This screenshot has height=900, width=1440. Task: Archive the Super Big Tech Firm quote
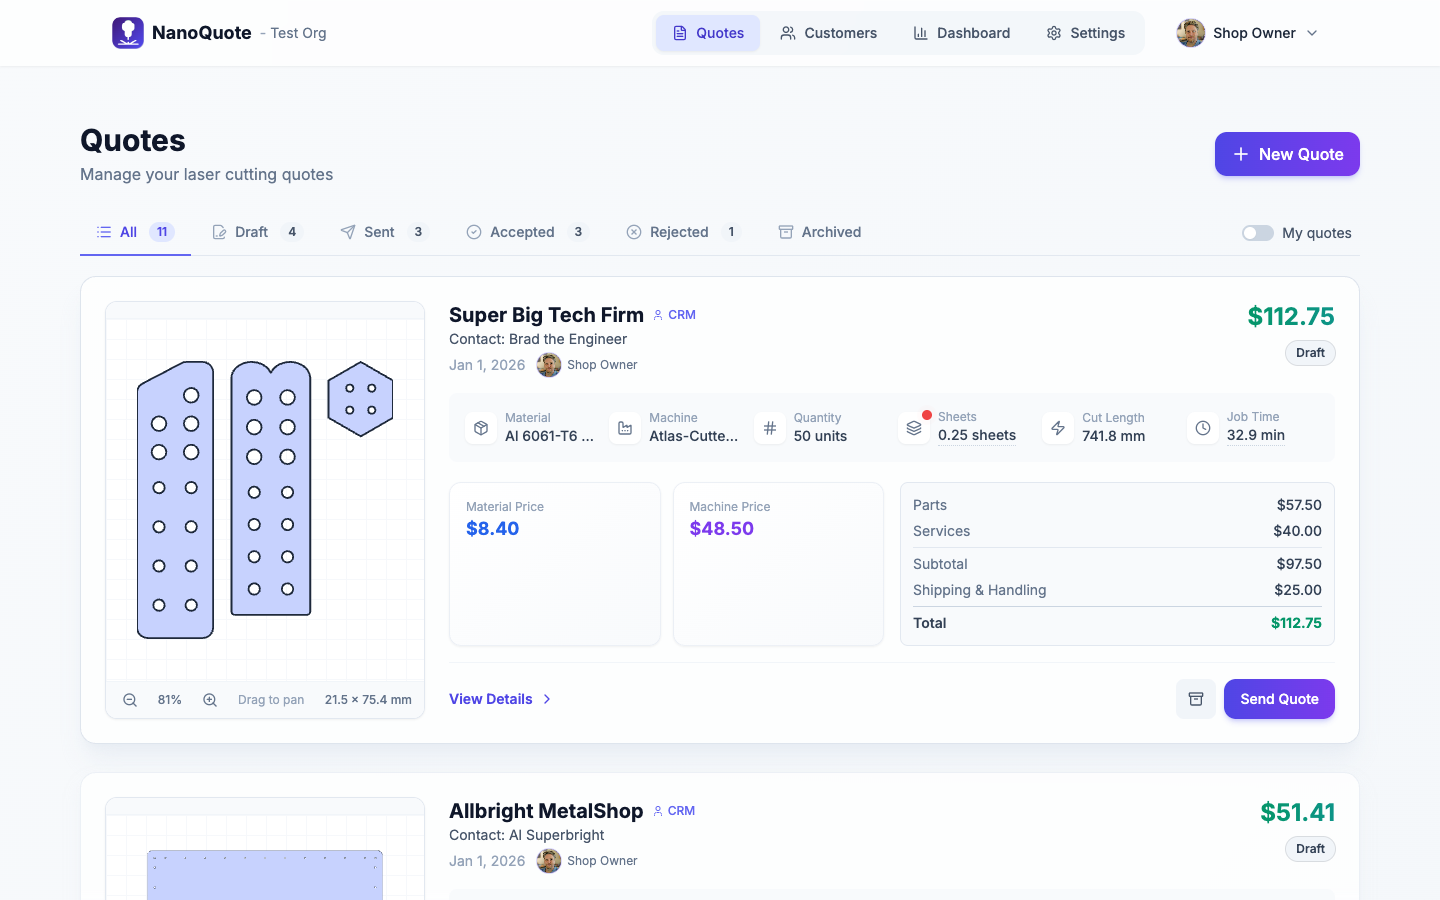(x=1196, y=699)
